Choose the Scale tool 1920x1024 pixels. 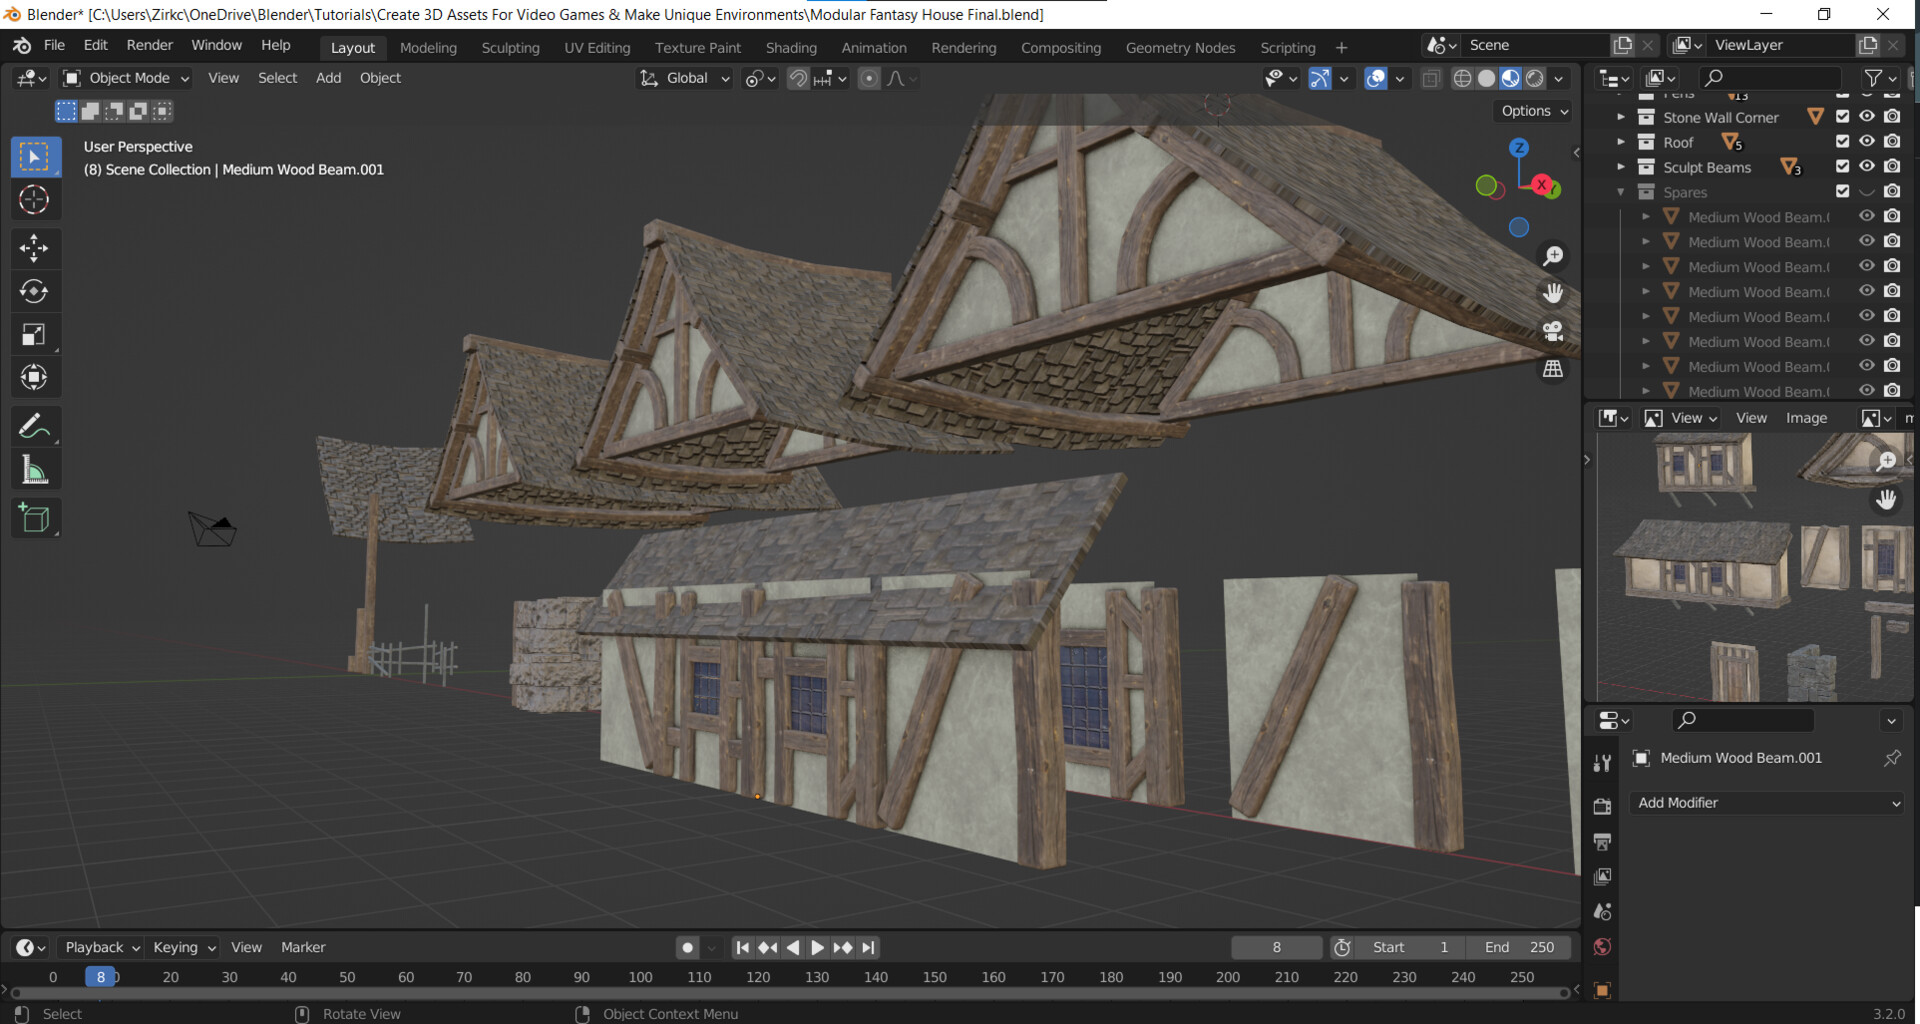coord(34,335)
